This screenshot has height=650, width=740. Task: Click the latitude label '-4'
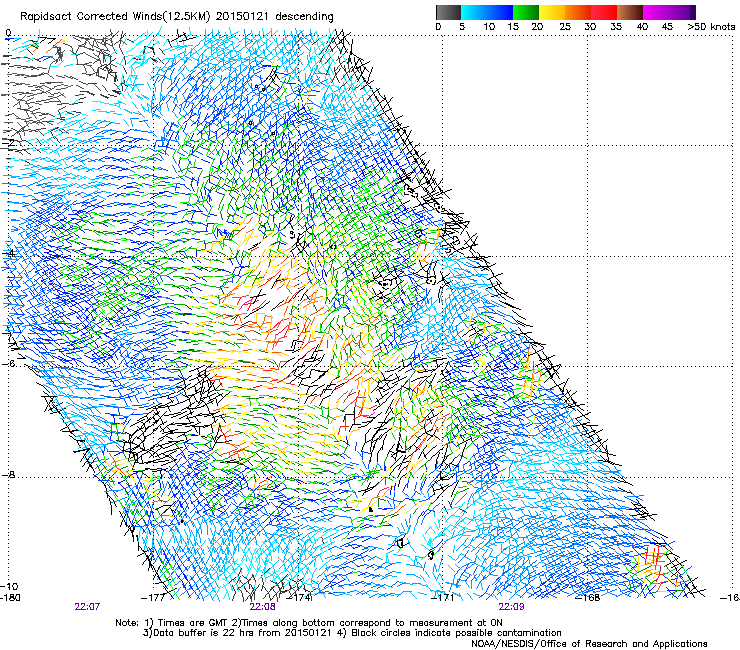coord(8,253)
